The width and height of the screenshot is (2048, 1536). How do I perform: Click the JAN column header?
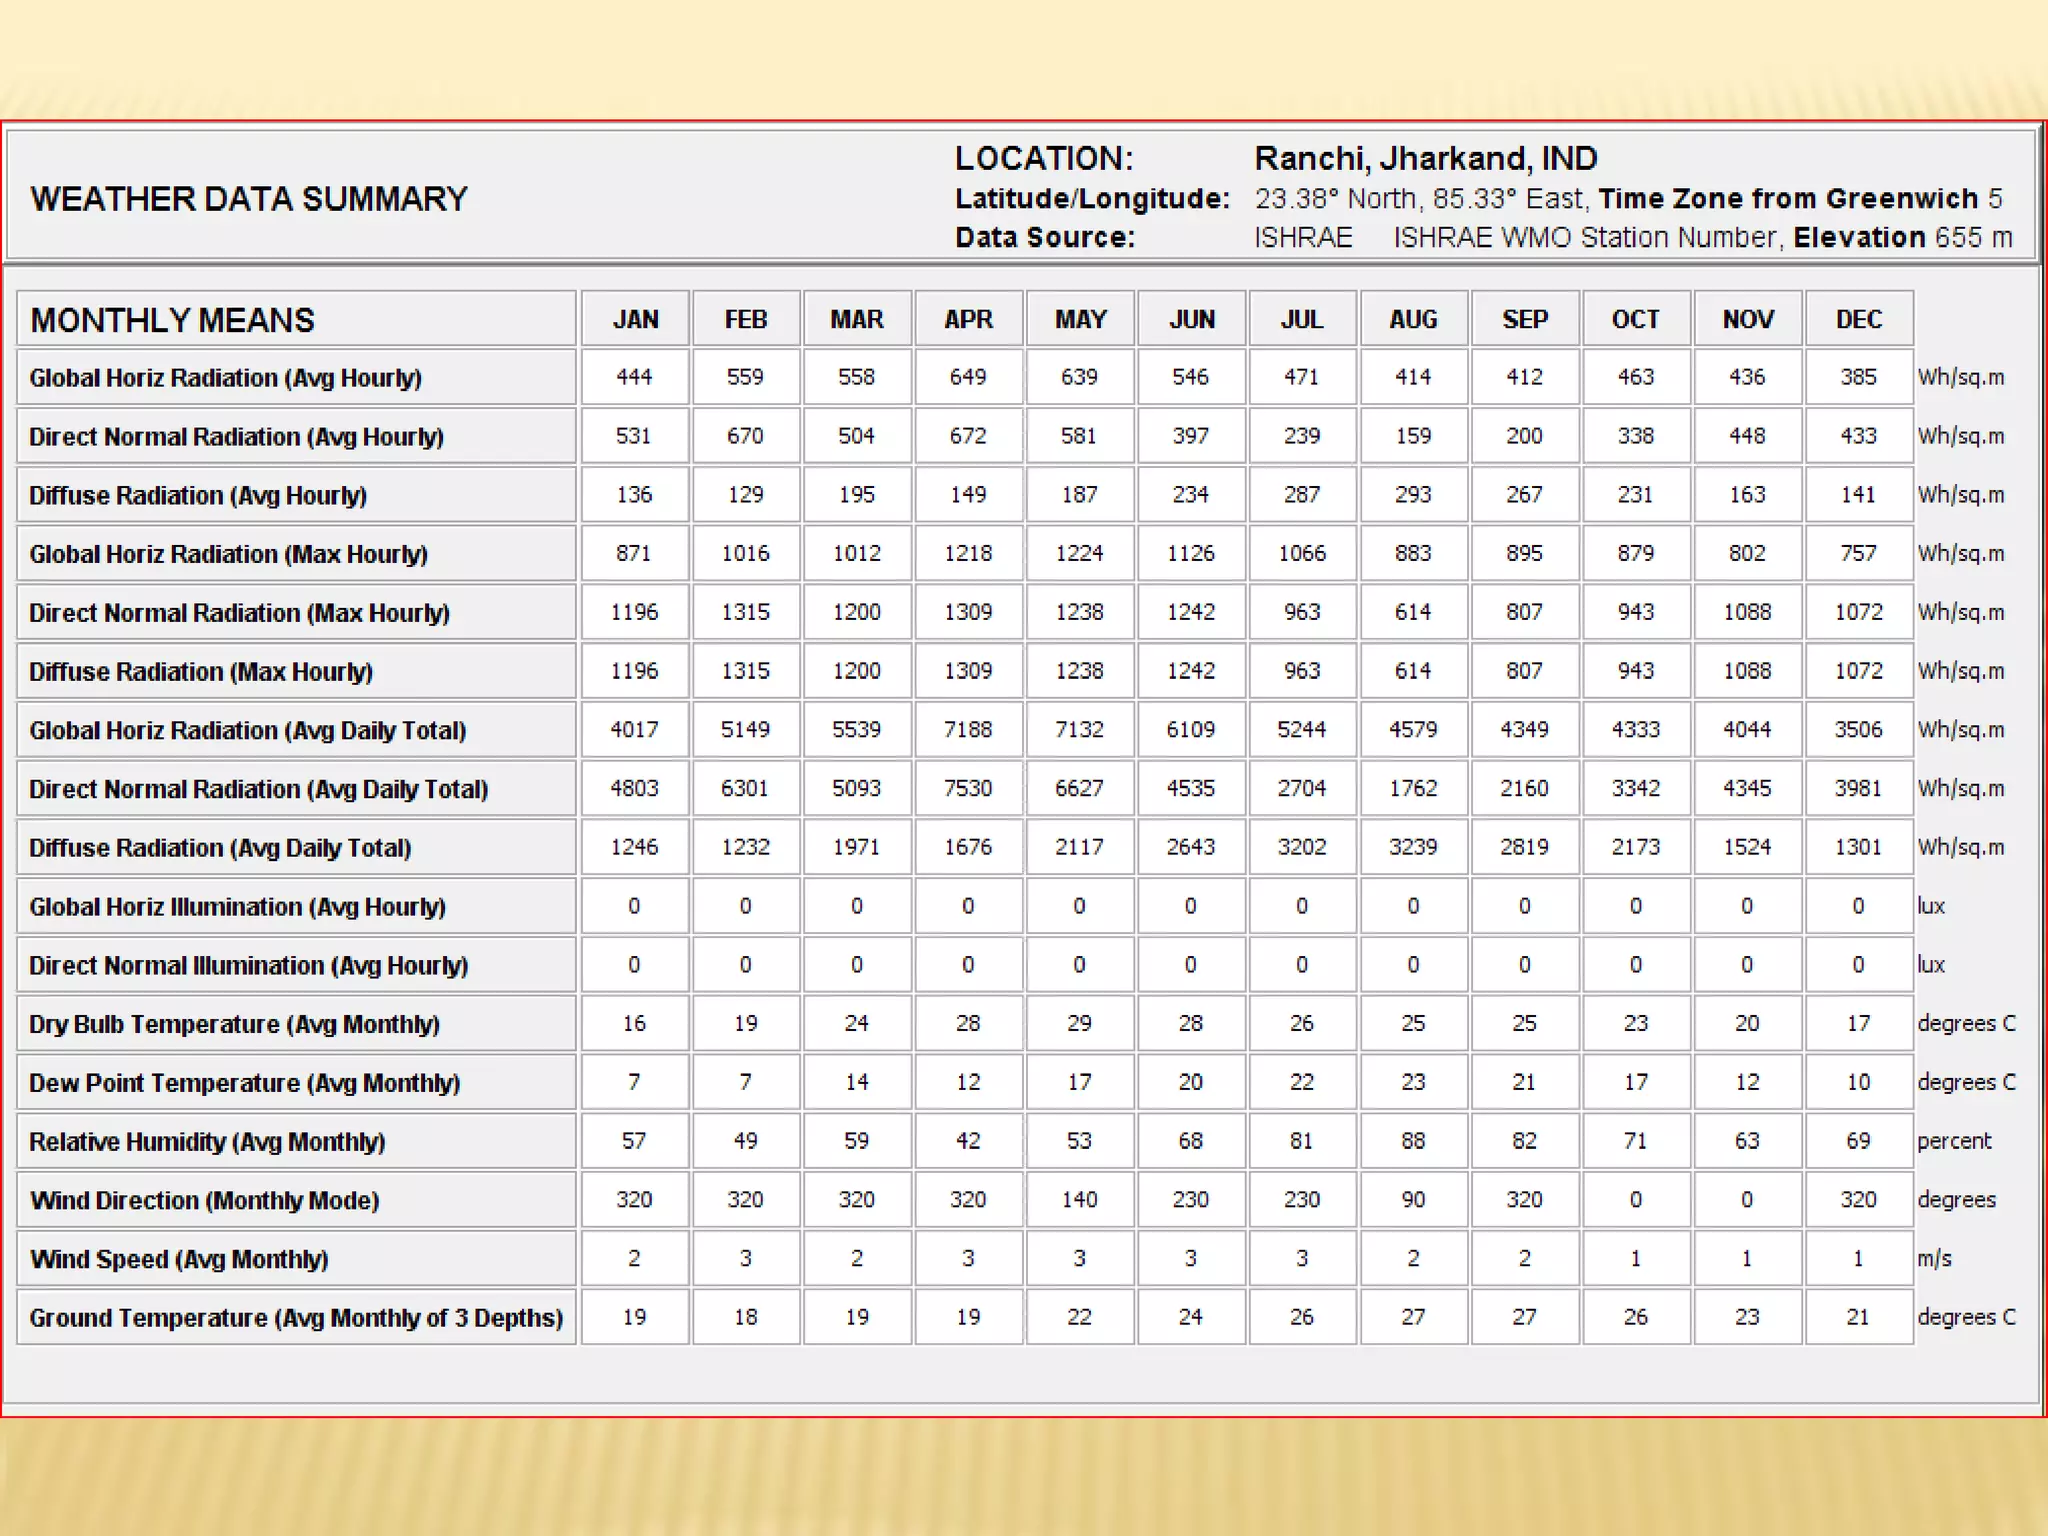[x=635, y=319]
